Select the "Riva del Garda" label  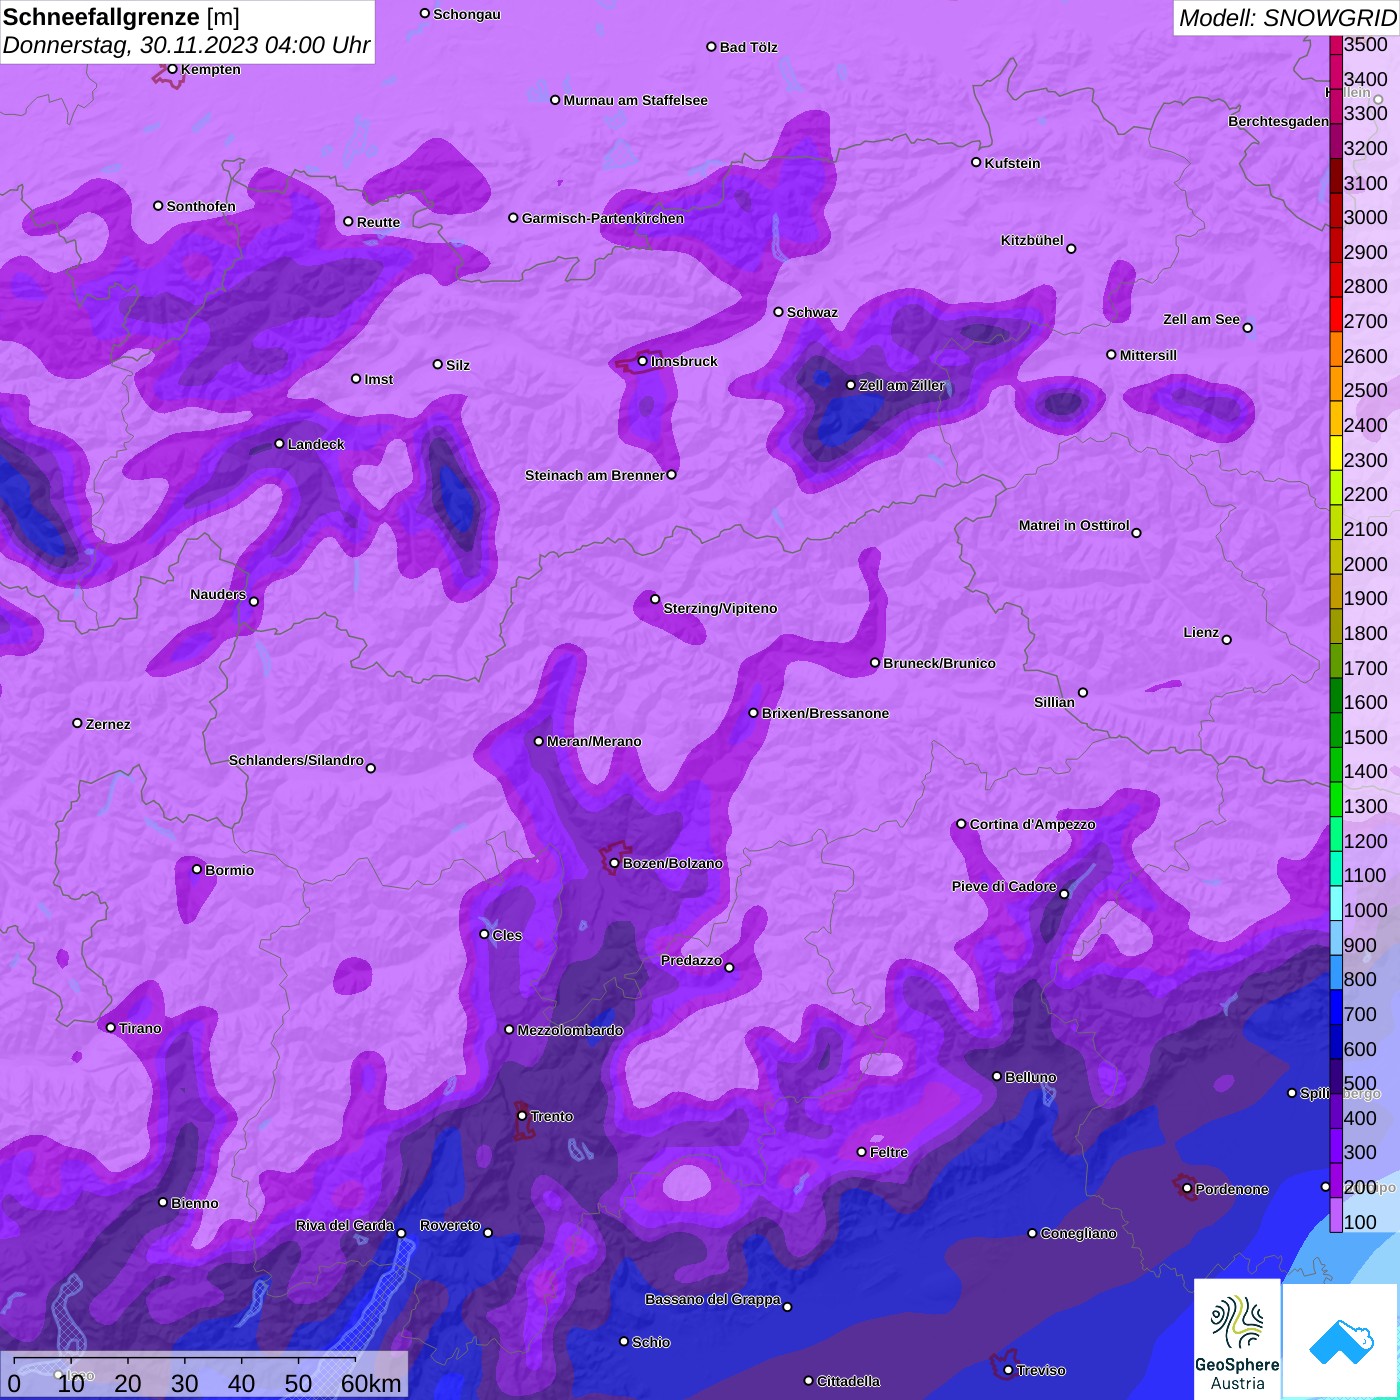pyautogui.click(x=345, y=1225)
